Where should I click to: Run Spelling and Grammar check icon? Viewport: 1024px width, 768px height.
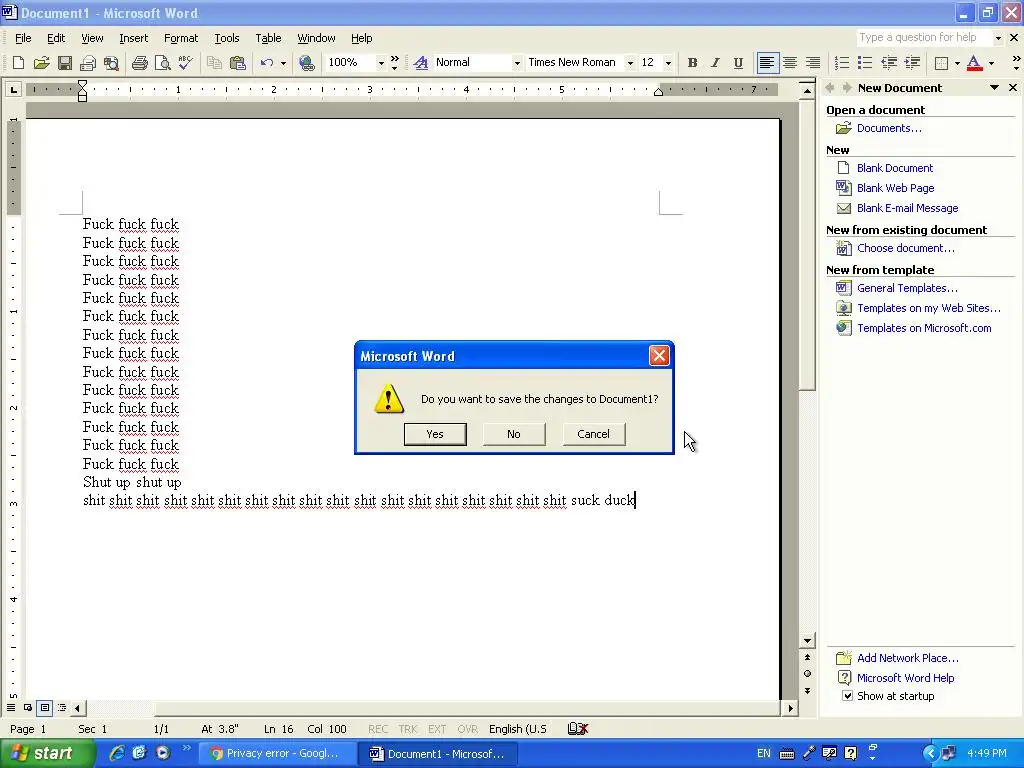coord(185,63)
